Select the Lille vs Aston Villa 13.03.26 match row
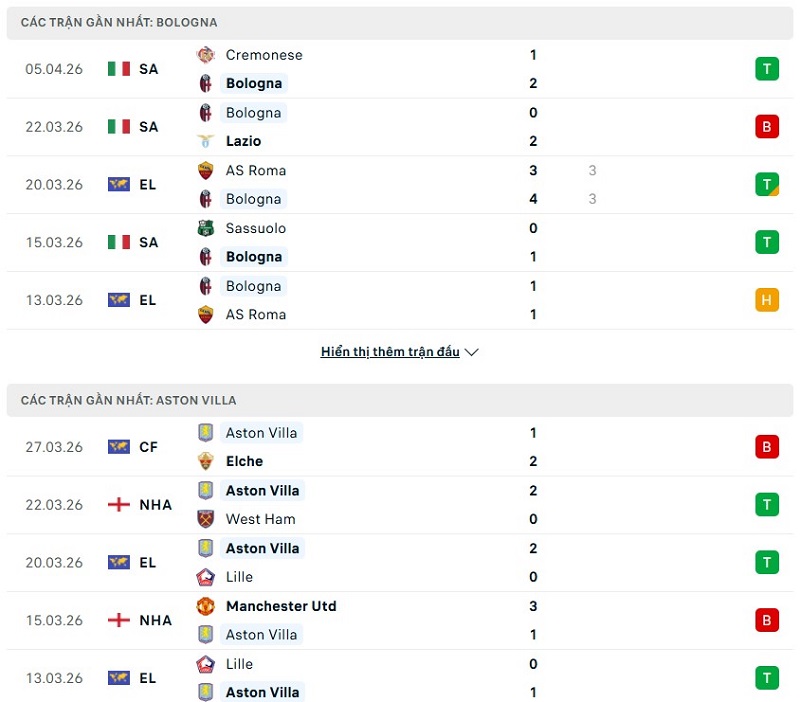 [x=400, y=678]
